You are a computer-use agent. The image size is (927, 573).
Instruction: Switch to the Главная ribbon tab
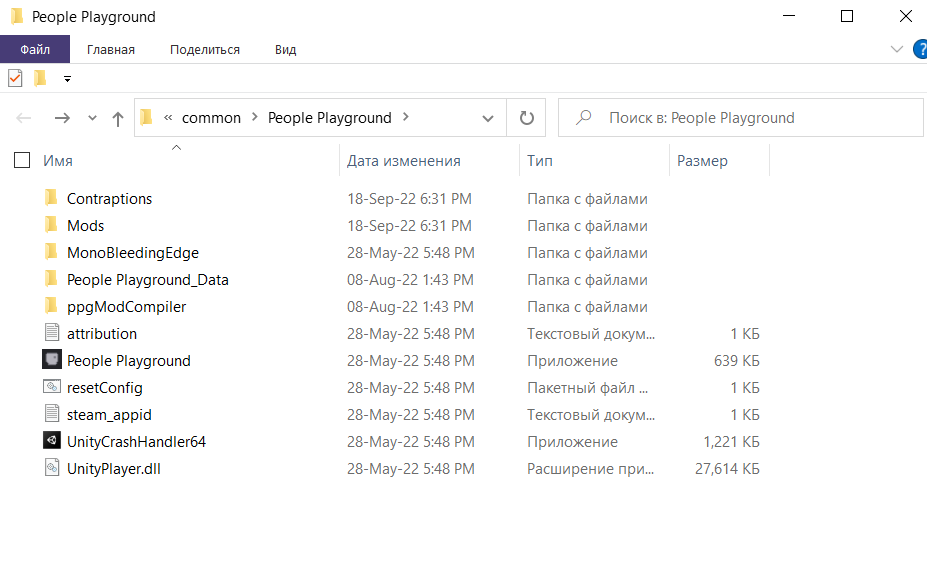111,50
